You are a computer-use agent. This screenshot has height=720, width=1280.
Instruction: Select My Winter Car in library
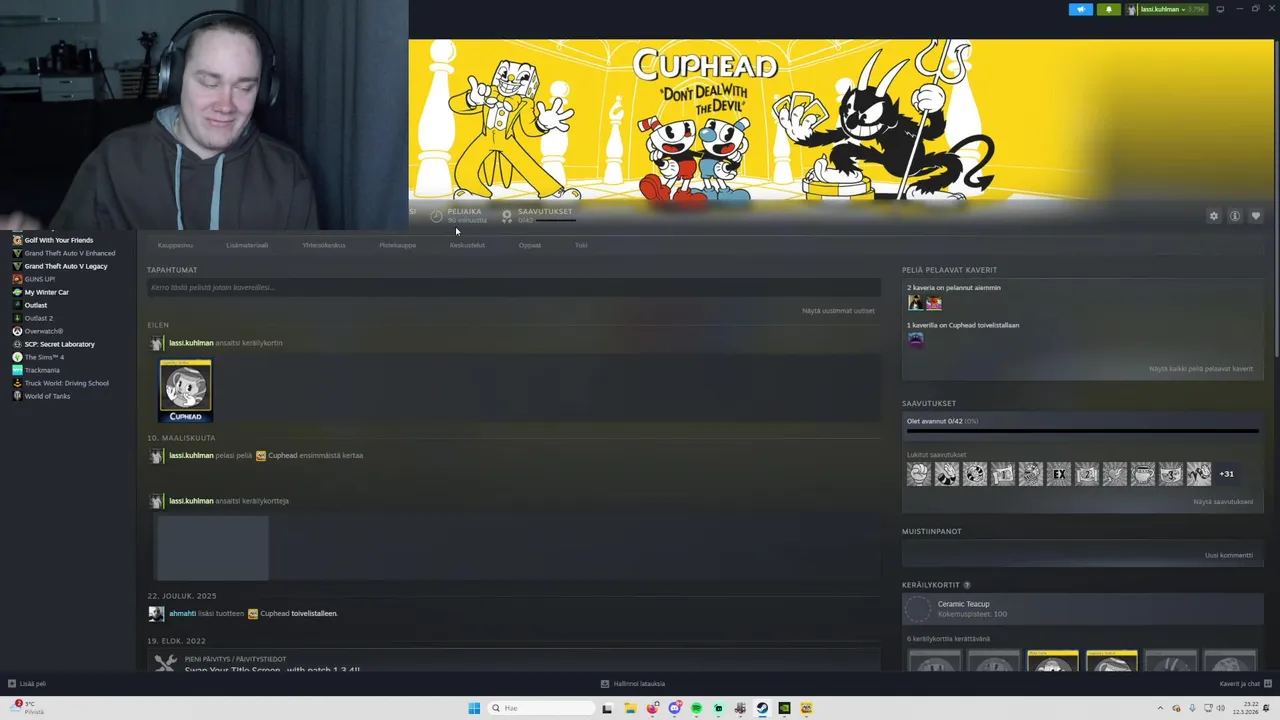(47, 292)
